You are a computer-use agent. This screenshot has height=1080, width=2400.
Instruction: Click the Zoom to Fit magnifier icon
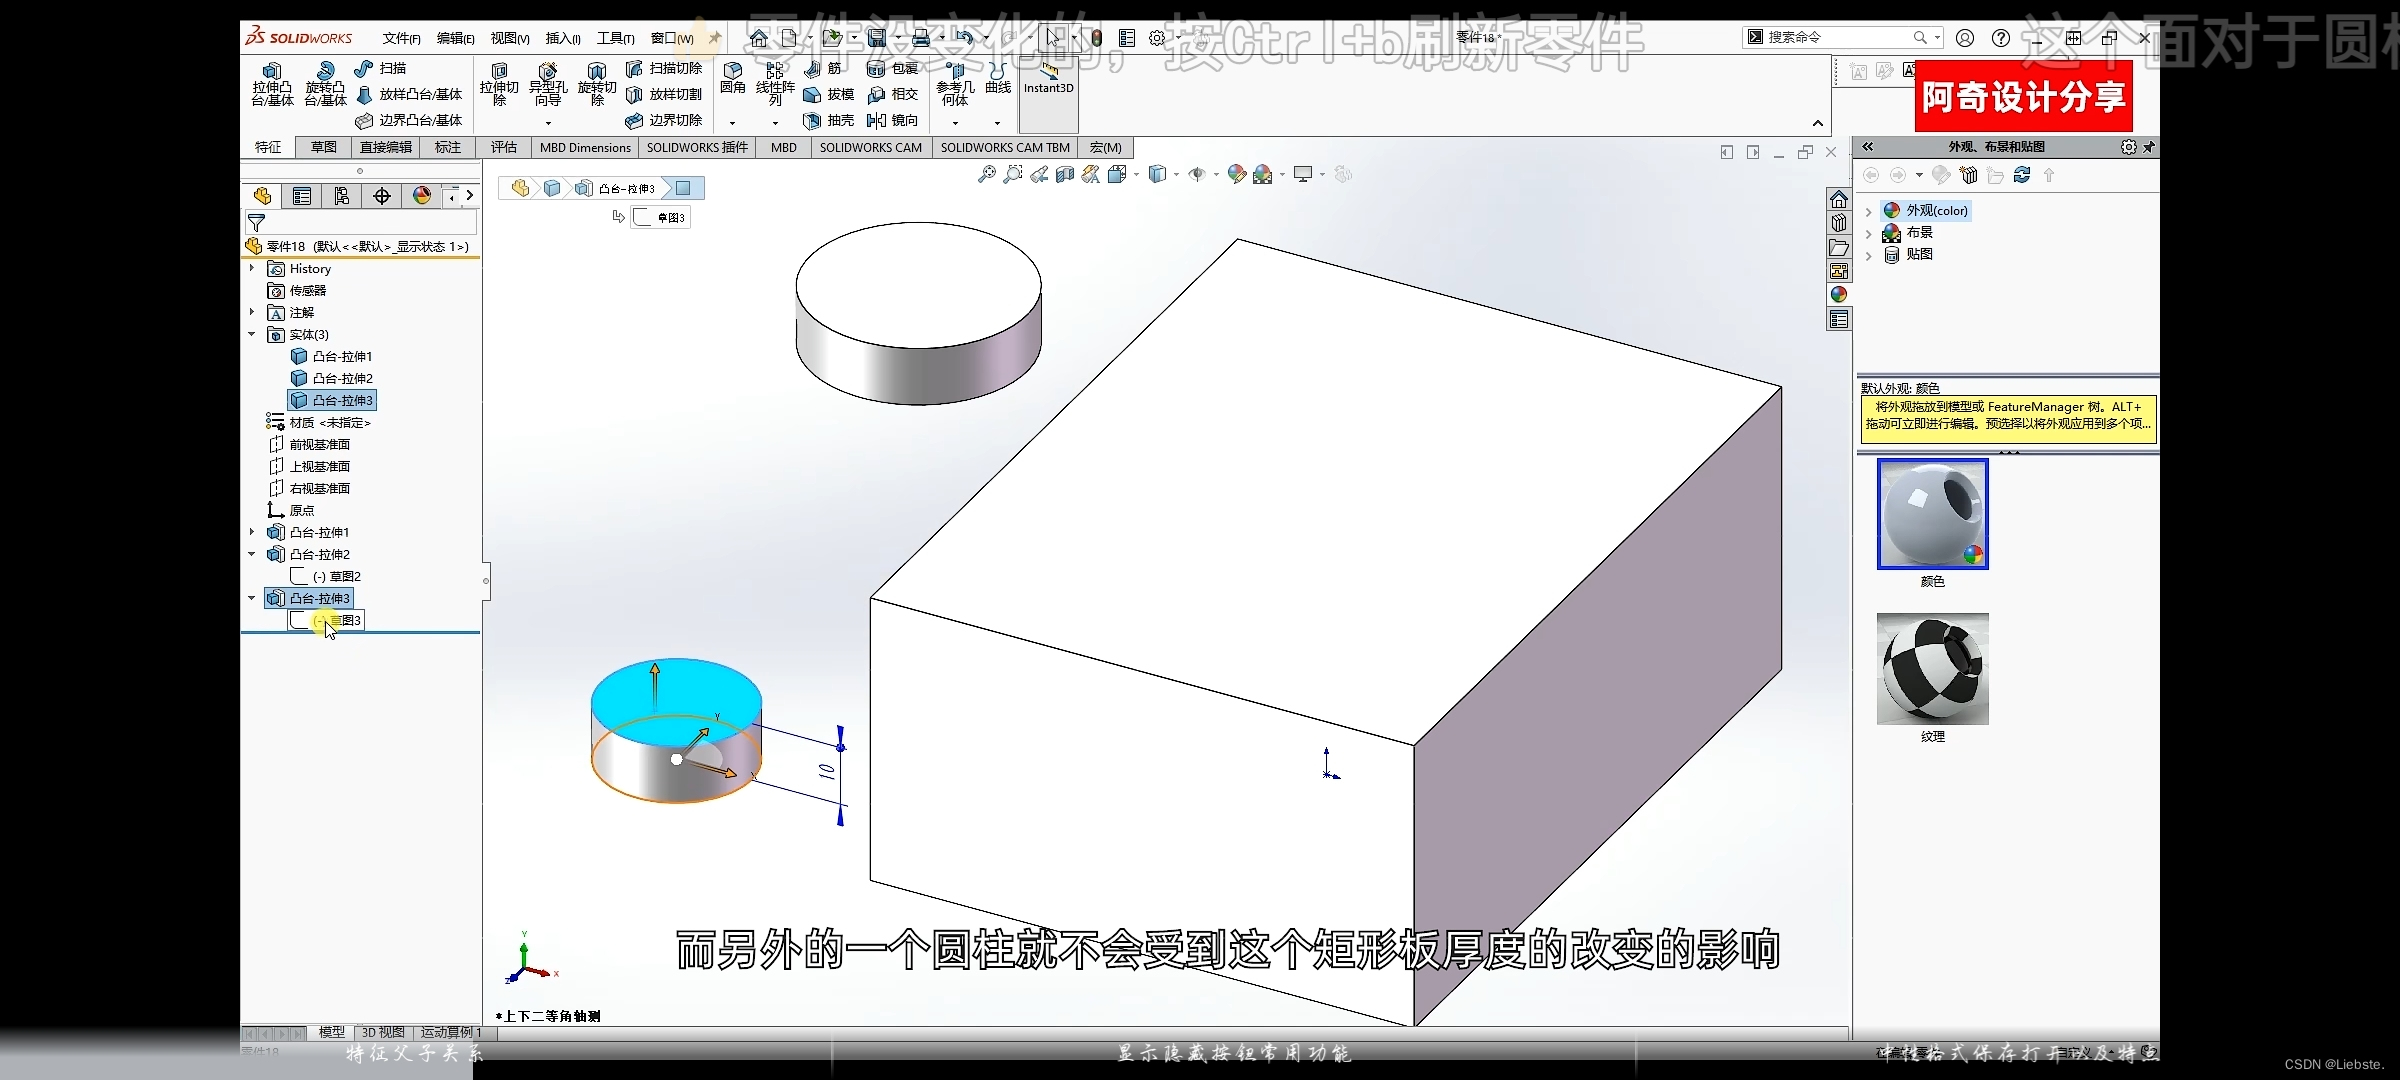coord(986,175)
